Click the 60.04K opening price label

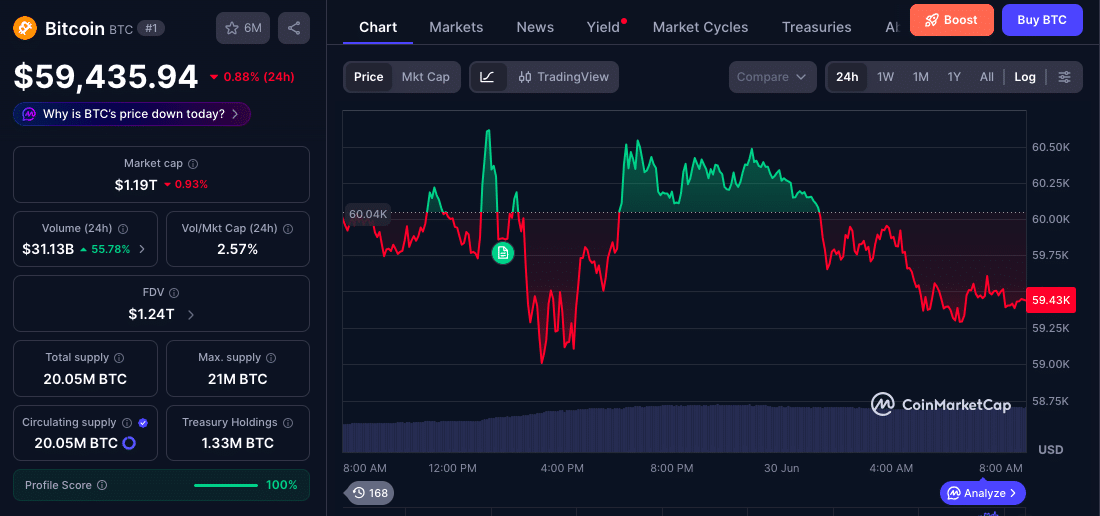[x=368, y=214]
